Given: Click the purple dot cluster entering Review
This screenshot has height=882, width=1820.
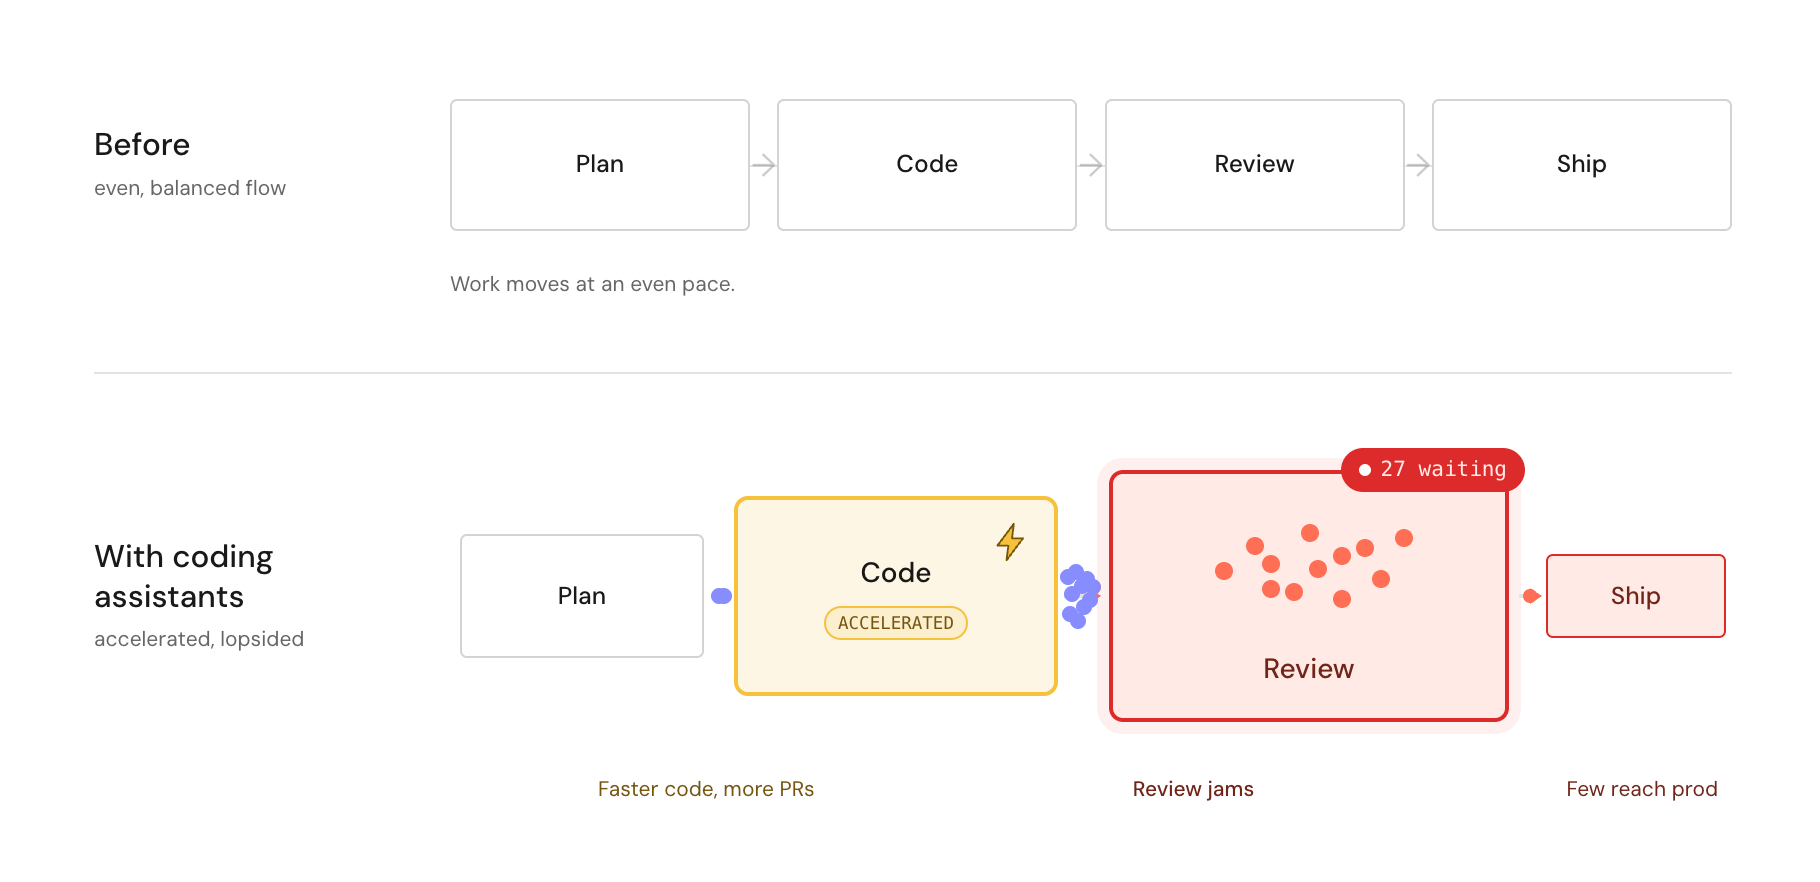Looking at the screenshot, I should 1080,596.
